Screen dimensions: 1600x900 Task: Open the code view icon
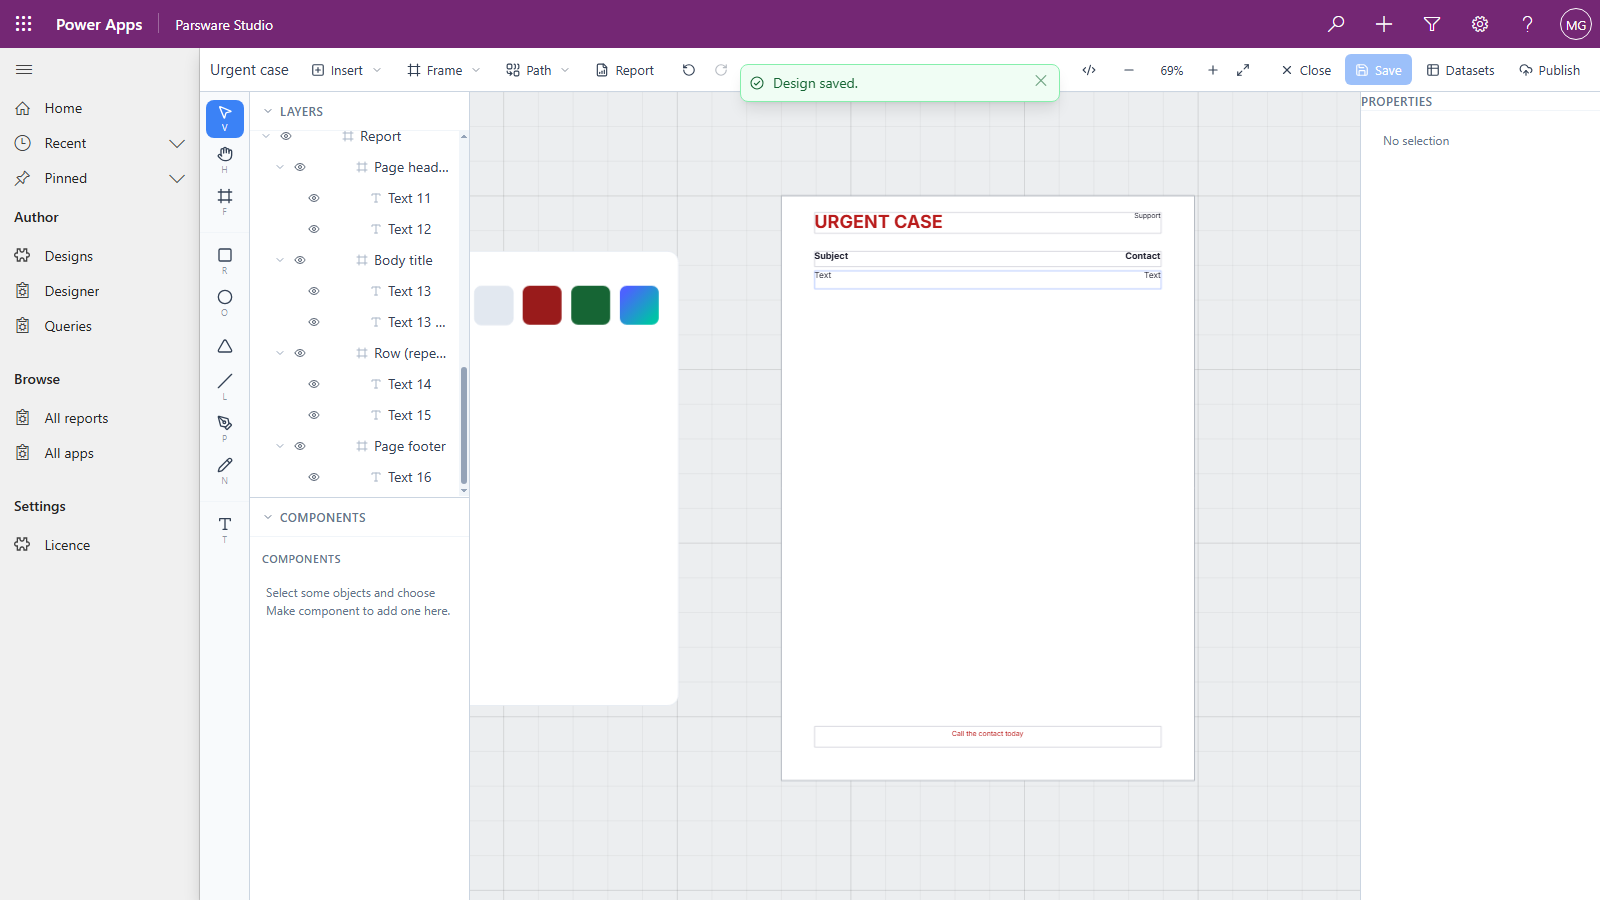tap(1089, 70)
